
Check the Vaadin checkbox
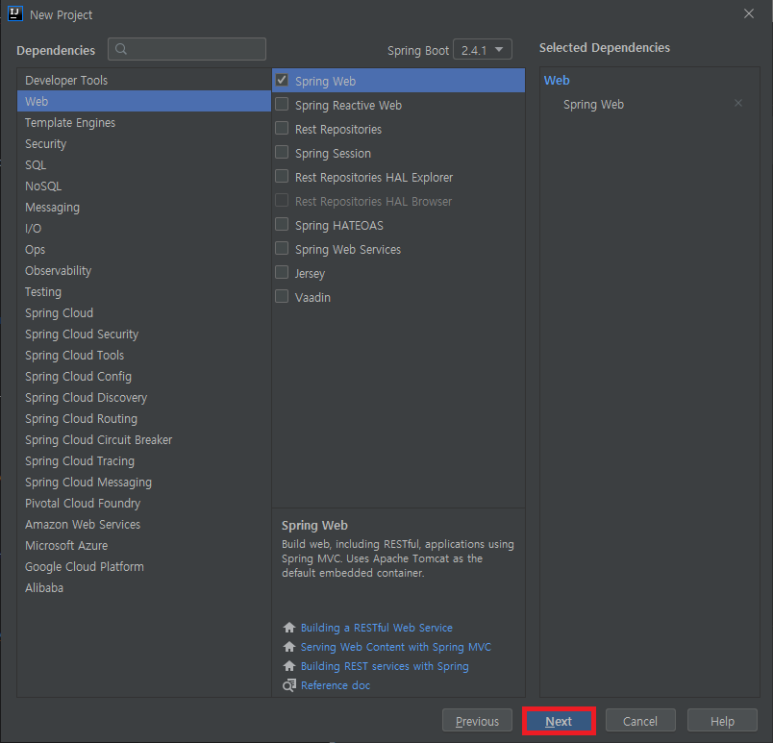tap(282, 296)
